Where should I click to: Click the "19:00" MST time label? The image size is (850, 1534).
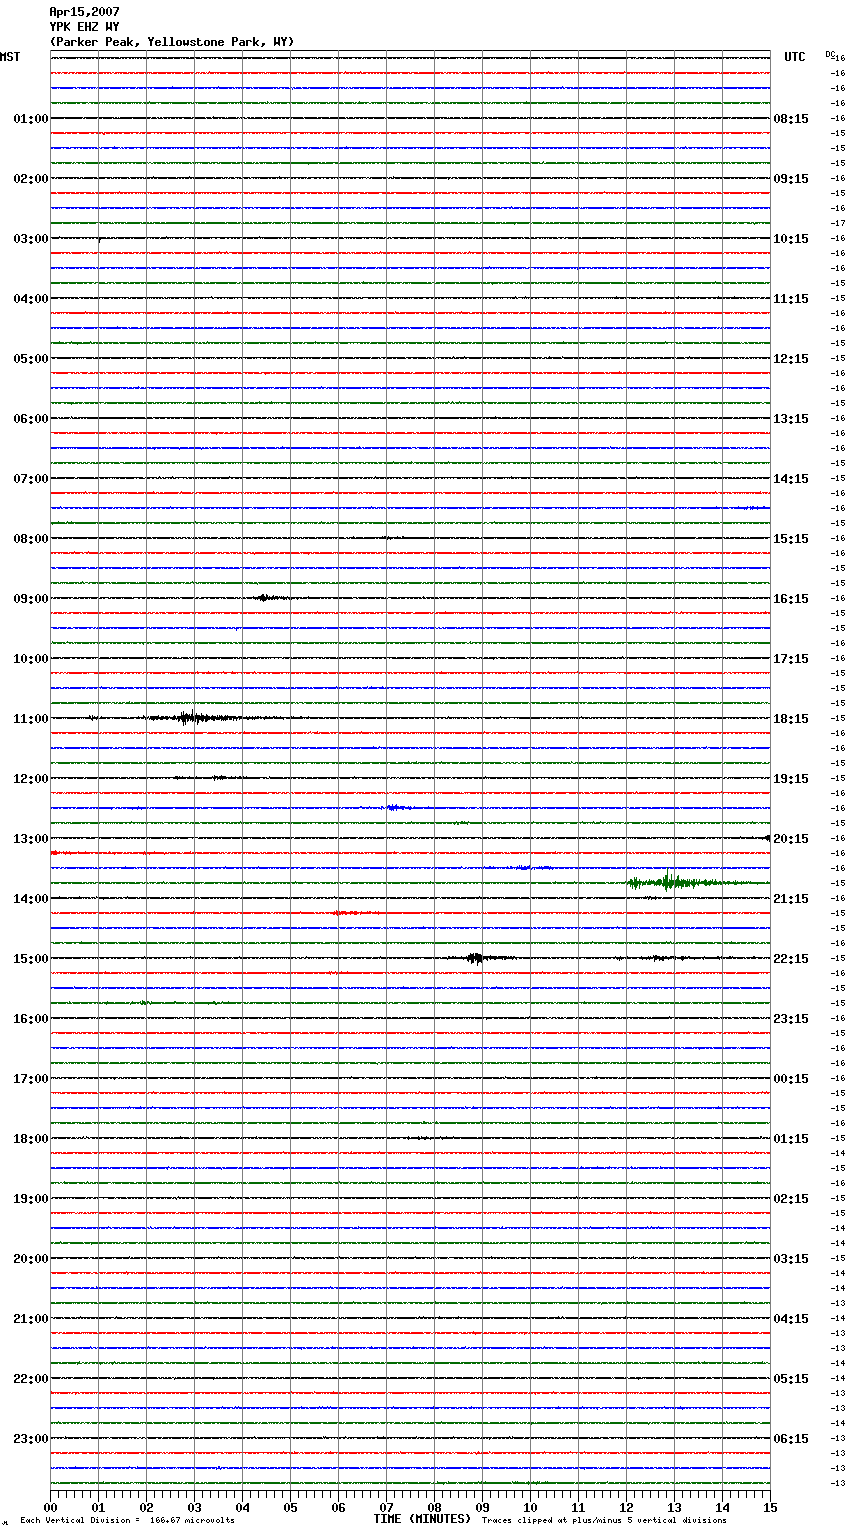click(x=31, y=1199)
